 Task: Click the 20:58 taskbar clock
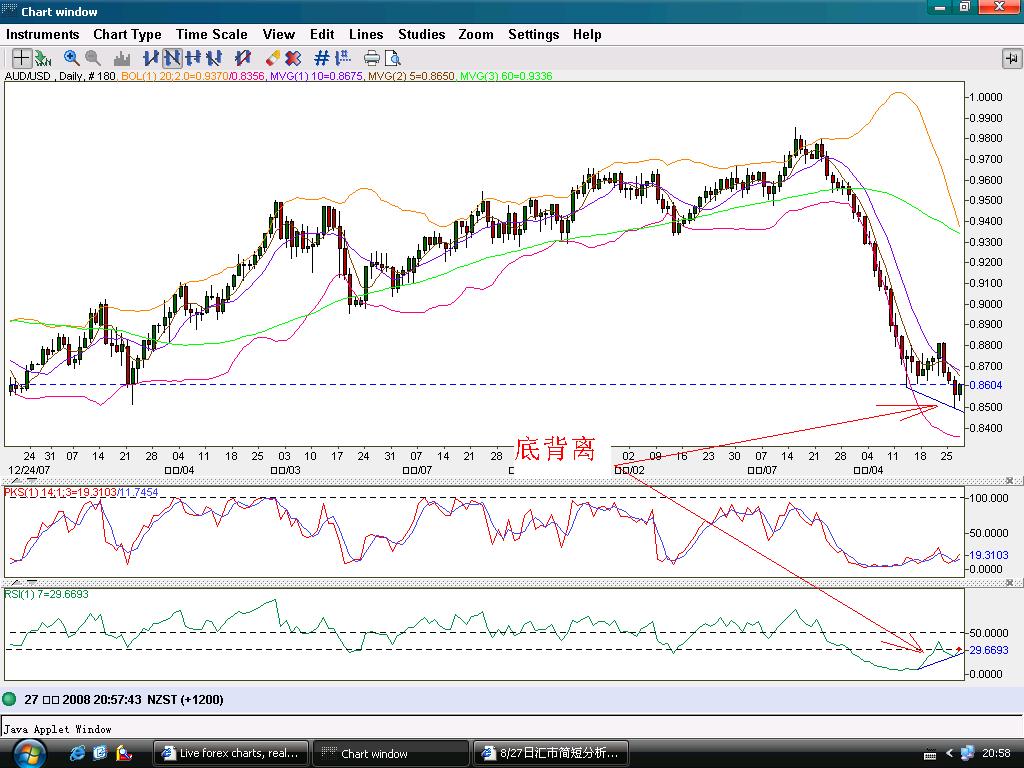coord(996,754)
